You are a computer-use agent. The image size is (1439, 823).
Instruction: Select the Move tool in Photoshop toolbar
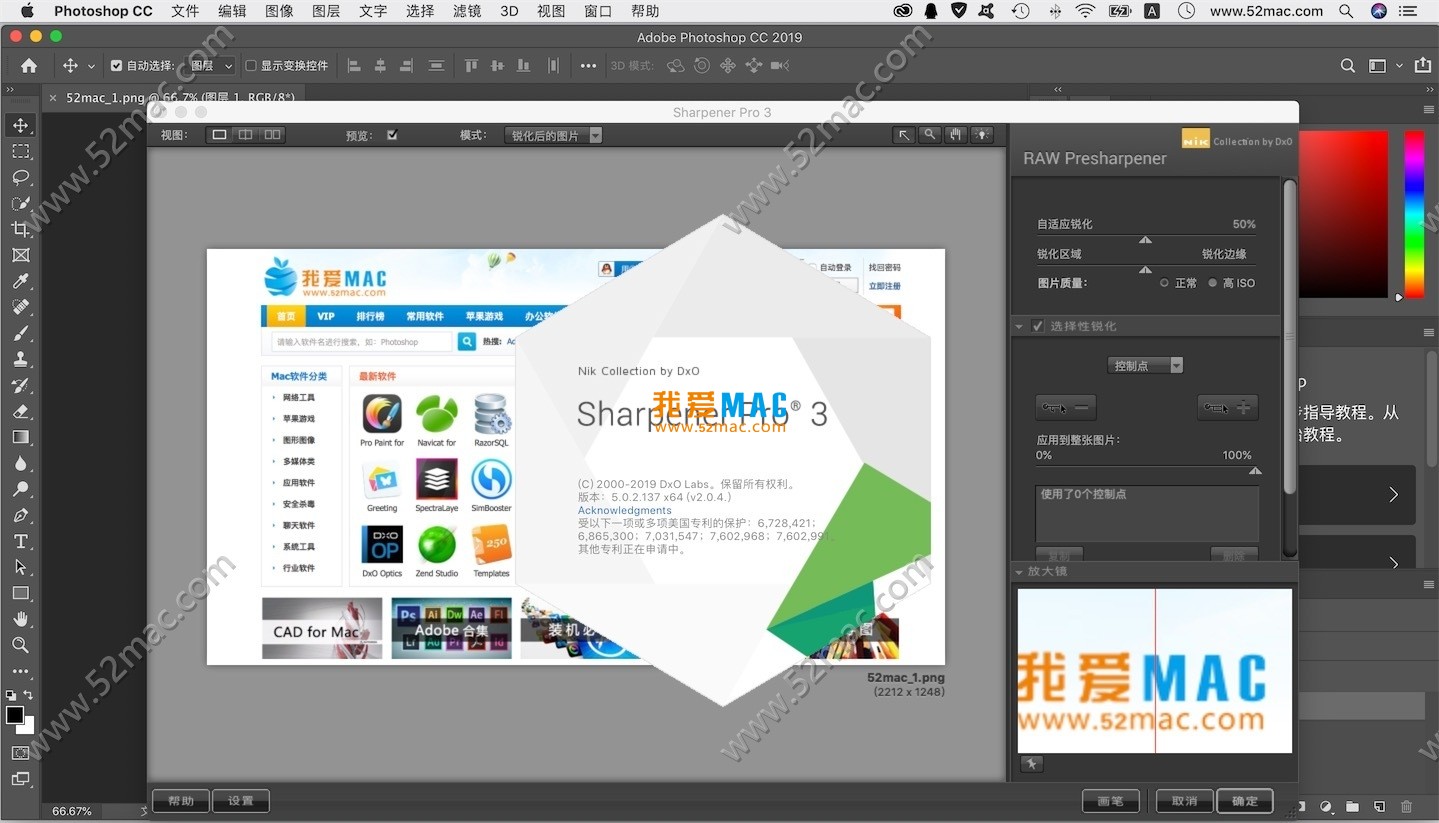(x=20, y=125)
